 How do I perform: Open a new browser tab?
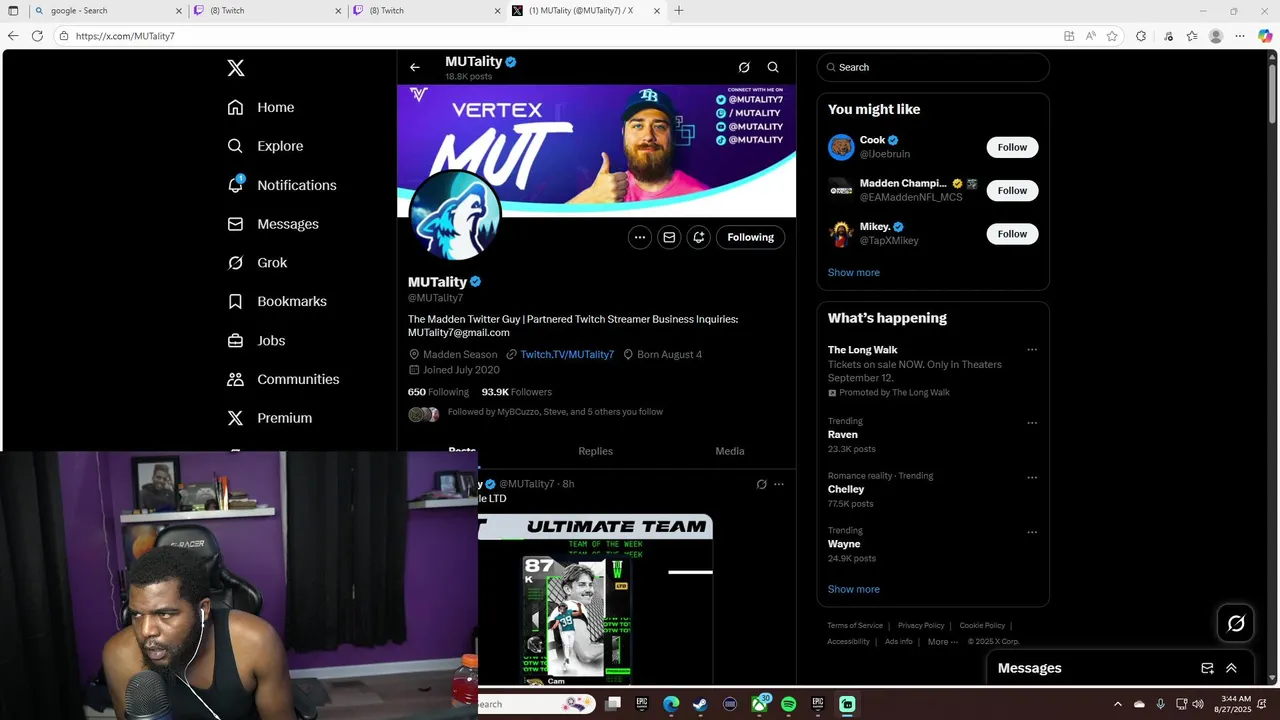(679, 11)
